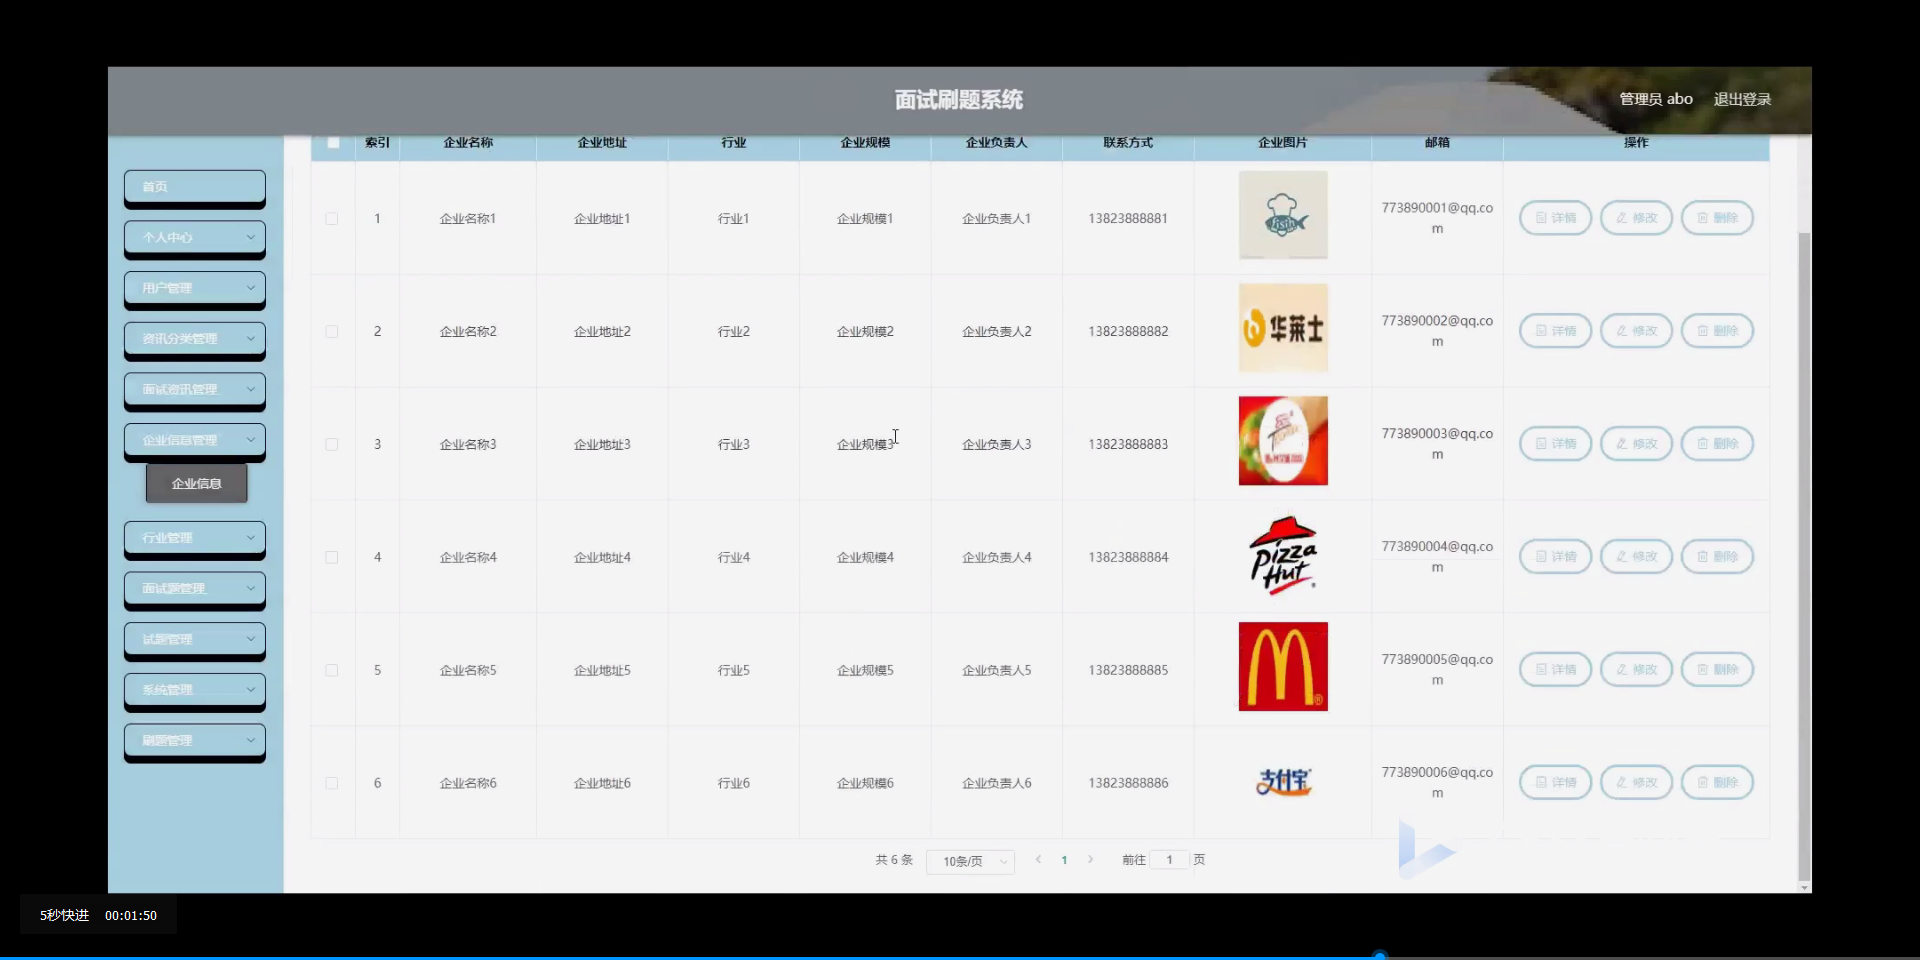Click 修改 for 企业名称4
The image size is (1920, 960).
pos(1636,557)
